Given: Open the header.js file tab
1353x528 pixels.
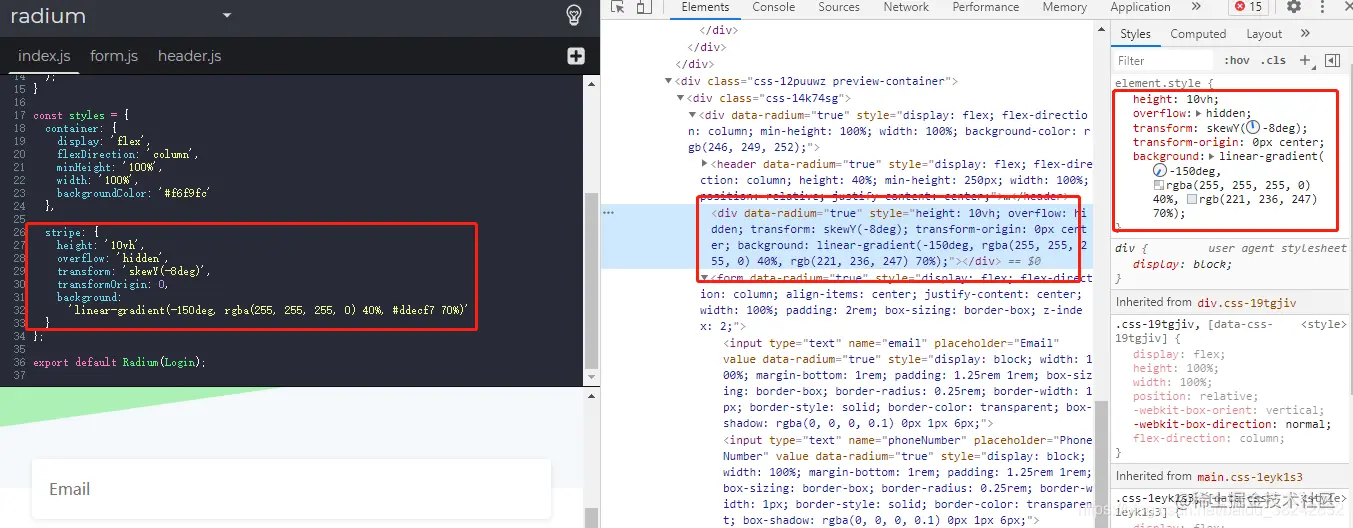Looking at the screenshot, I should pyautogui.click(x=189, y=56).
